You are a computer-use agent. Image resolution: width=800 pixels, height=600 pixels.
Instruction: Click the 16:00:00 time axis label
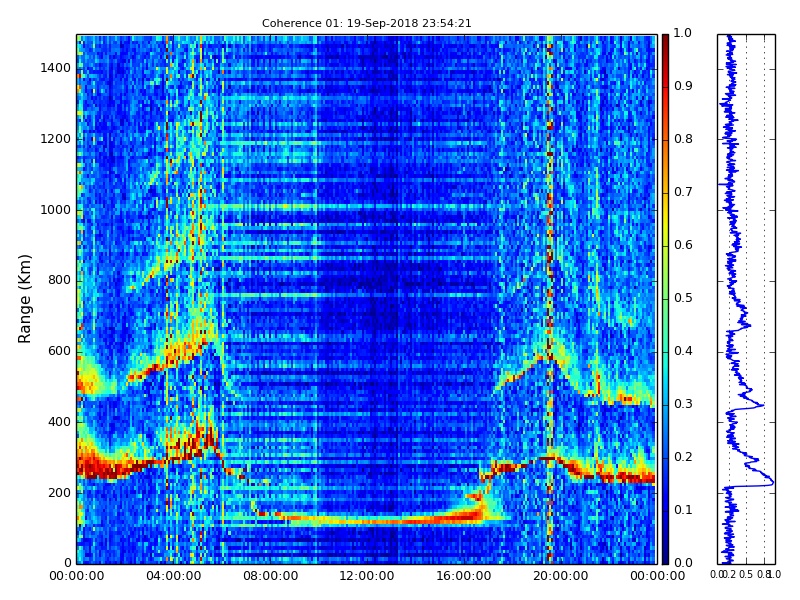pos(464,576)
